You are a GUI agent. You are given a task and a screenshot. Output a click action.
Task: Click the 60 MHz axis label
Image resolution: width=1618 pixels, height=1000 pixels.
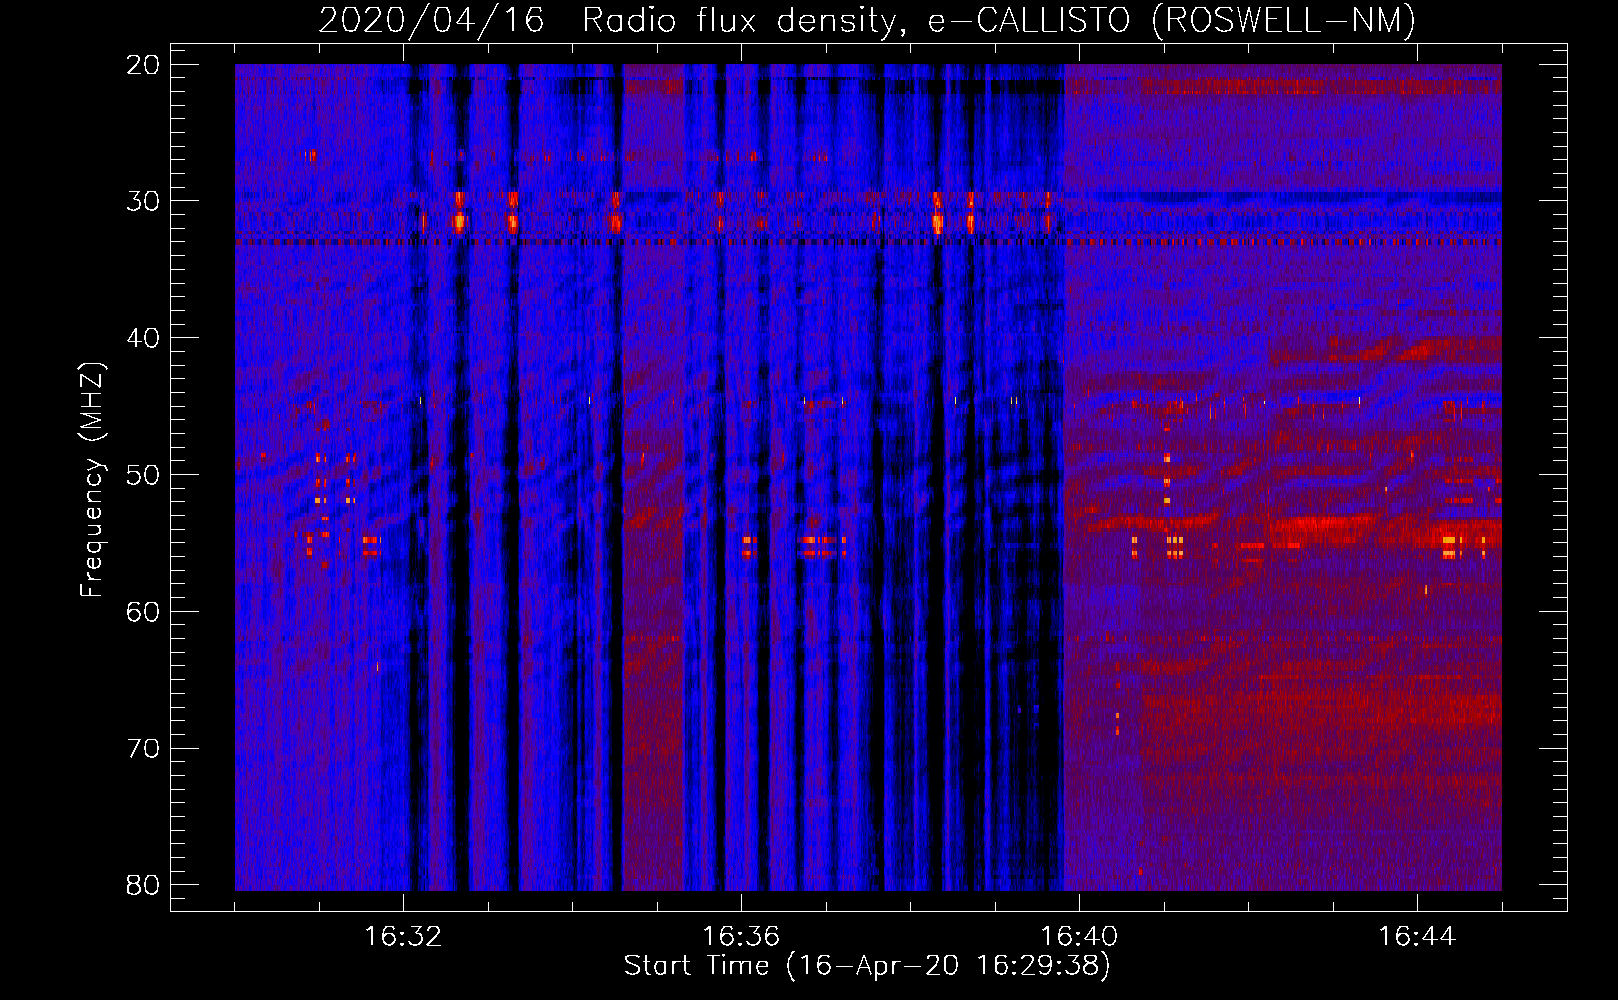[x=144, y=611]
